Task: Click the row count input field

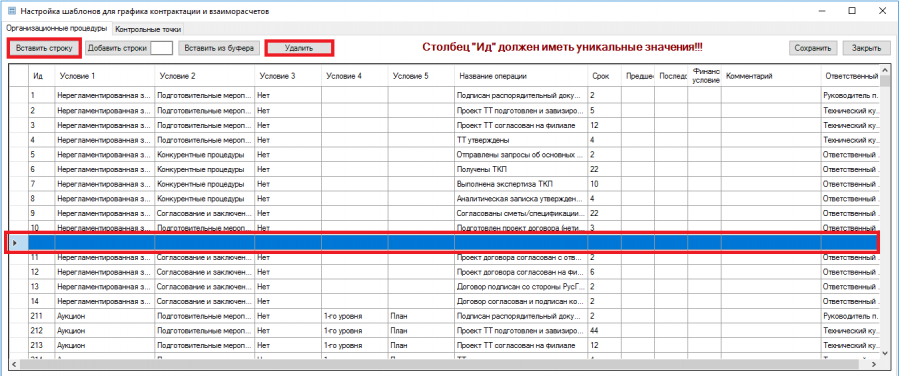Action: [161, 48]
